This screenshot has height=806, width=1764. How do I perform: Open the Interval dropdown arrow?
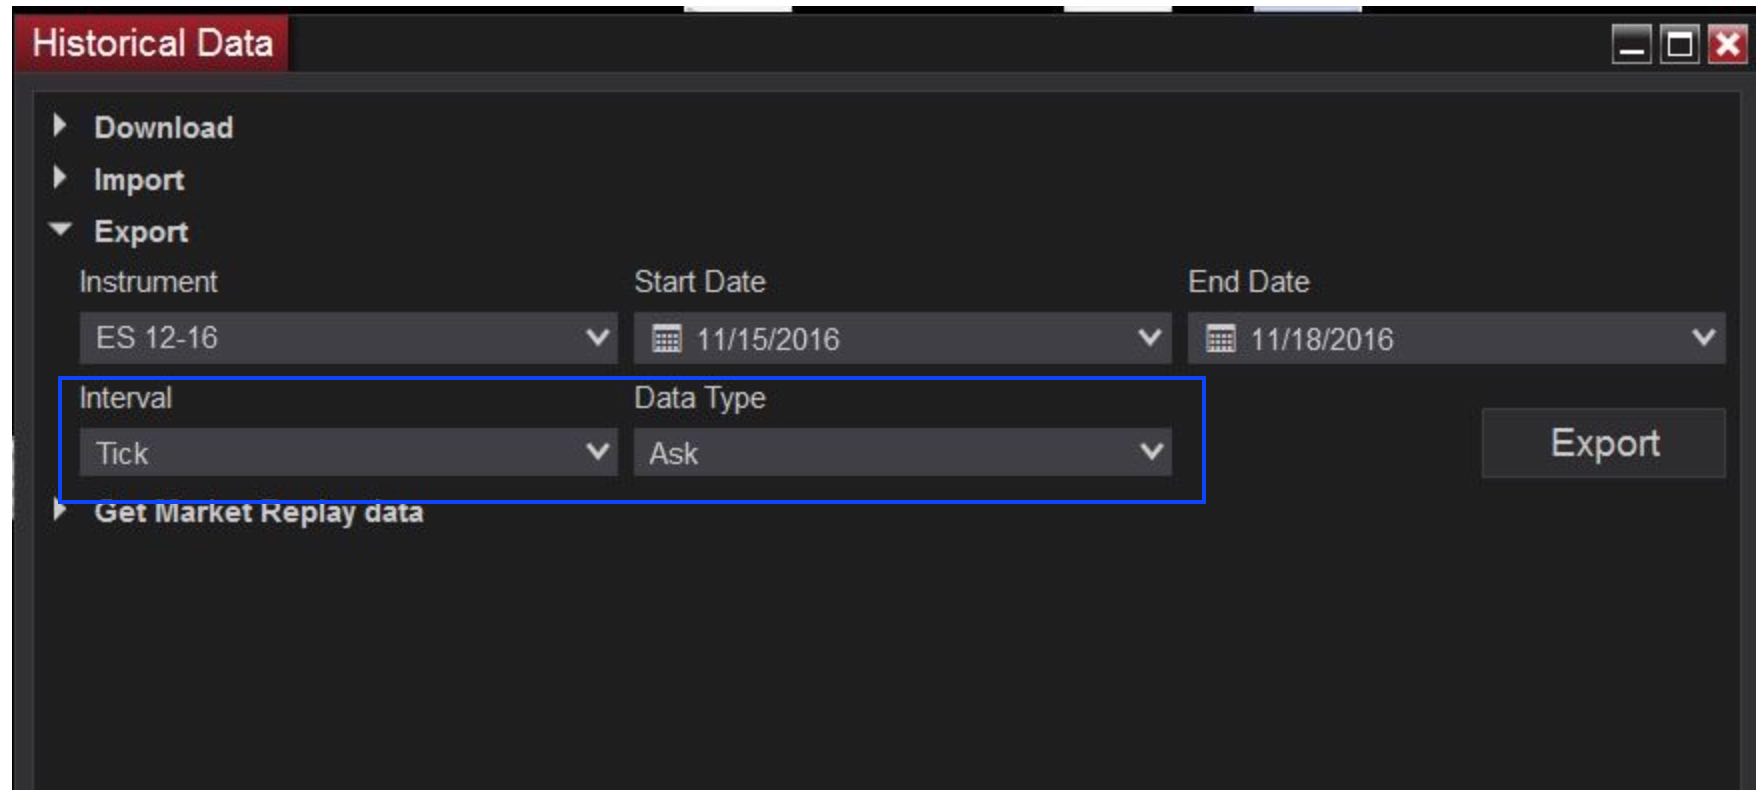point(597,452)
